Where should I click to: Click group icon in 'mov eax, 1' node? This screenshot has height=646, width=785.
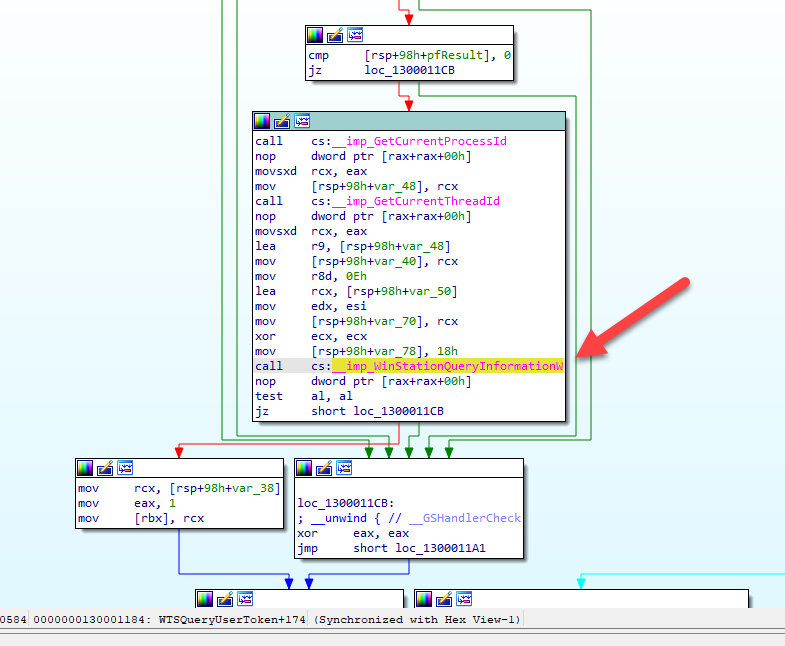click(125, 468)
